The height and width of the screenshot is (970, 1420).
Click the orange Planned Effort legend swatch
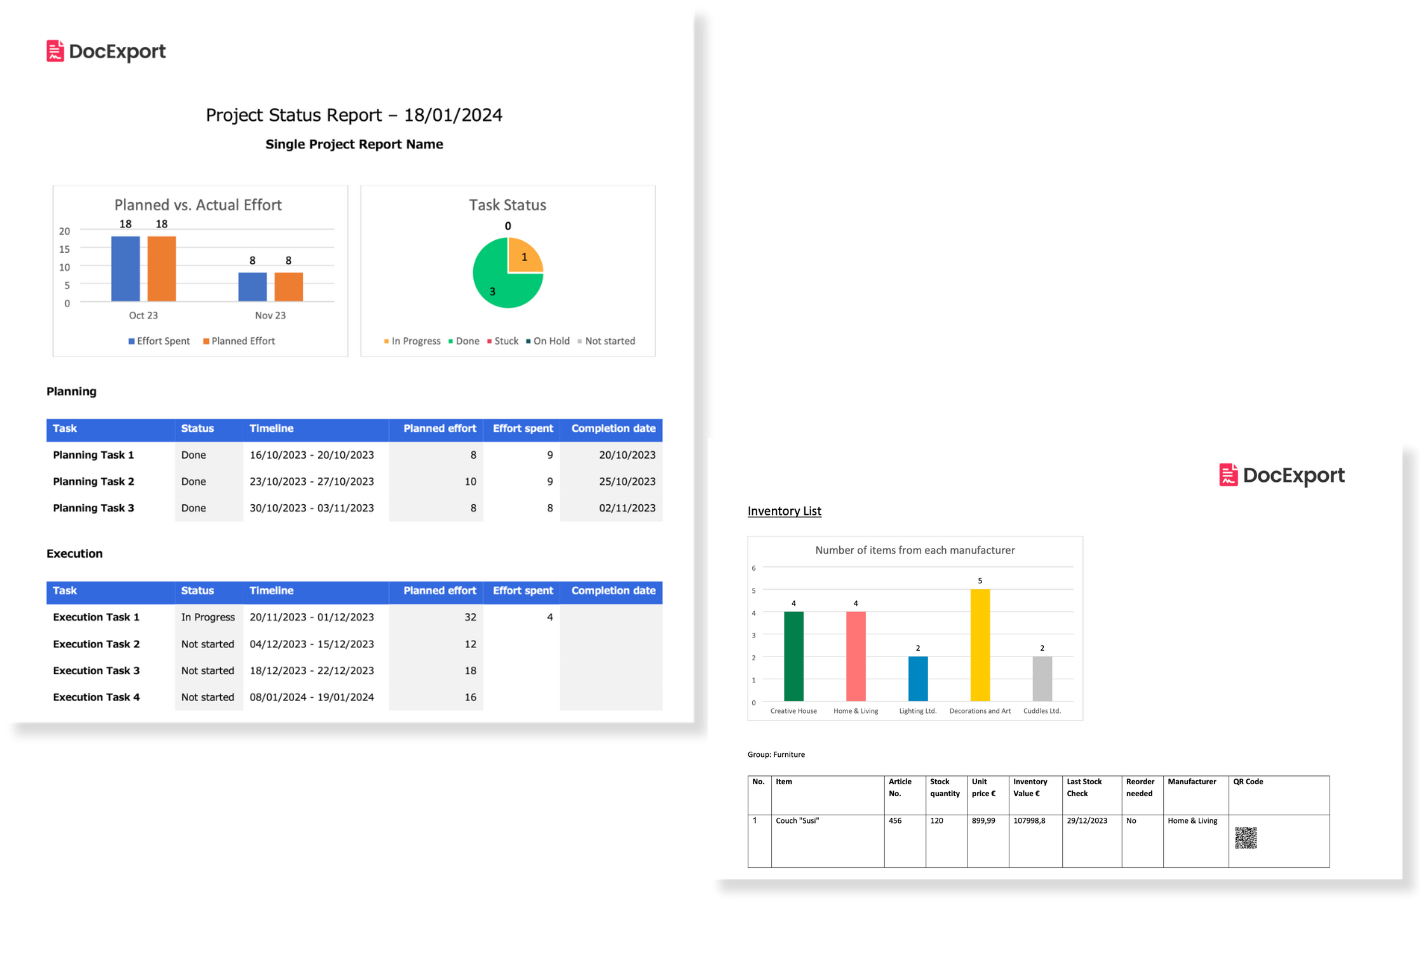(x=206, y=342)
